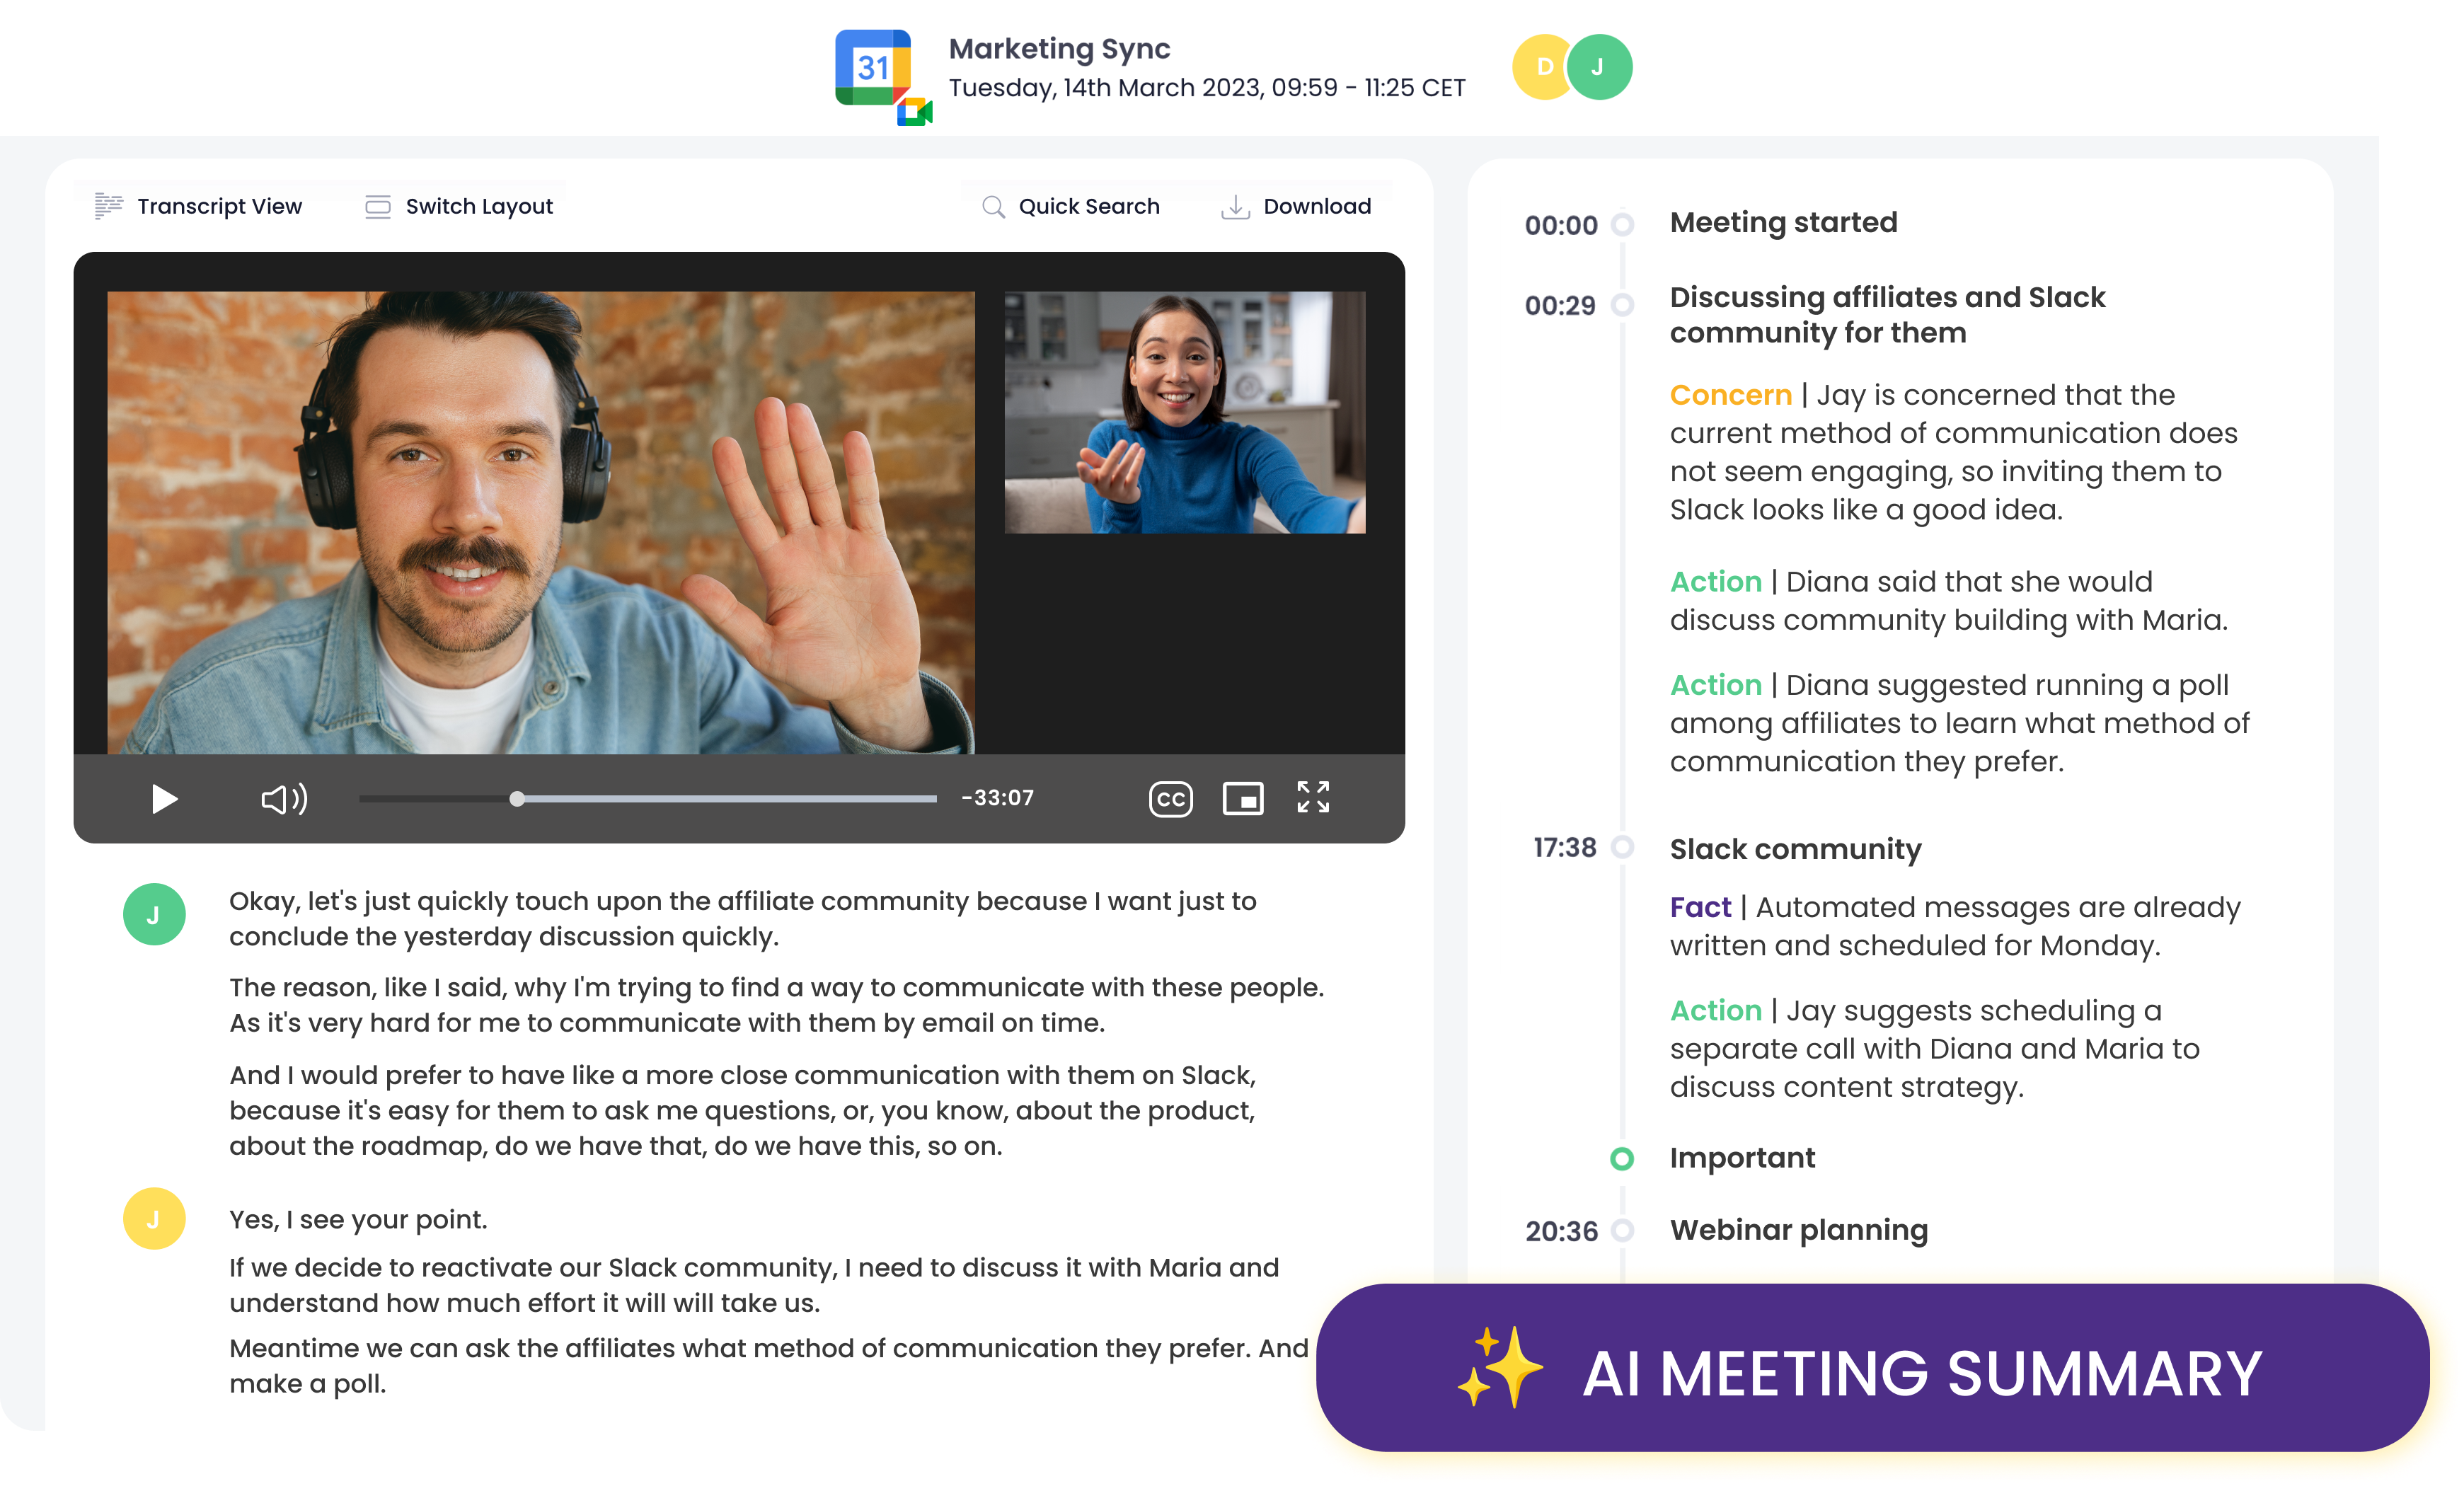Click the Marketing Sync meeting title

click(x=1060, y=48)
